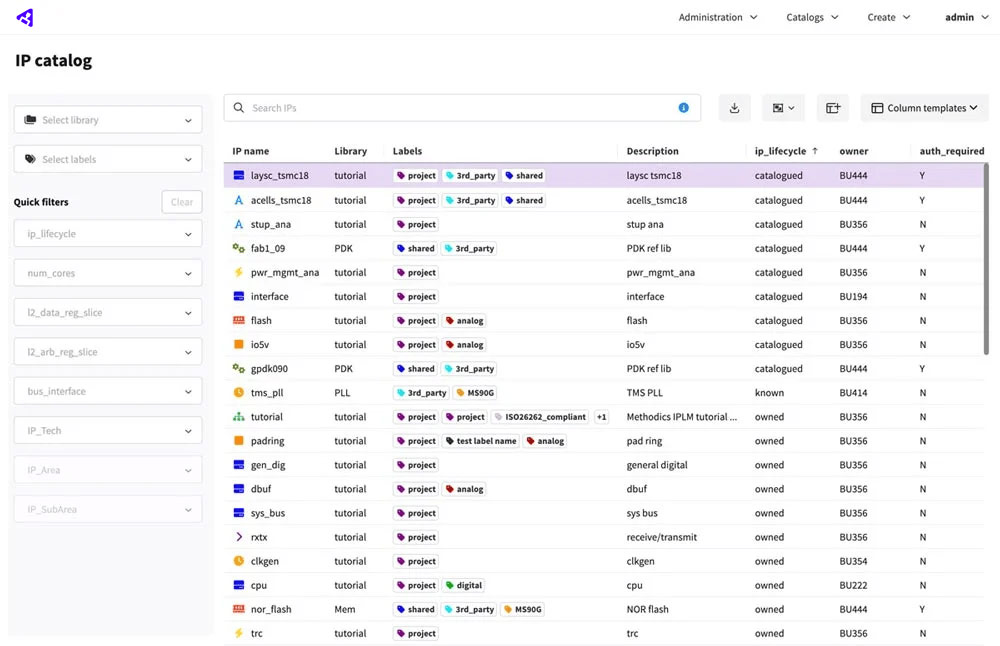
Task: Click the export/download icon above the table
Action: [x=735, y=107]
